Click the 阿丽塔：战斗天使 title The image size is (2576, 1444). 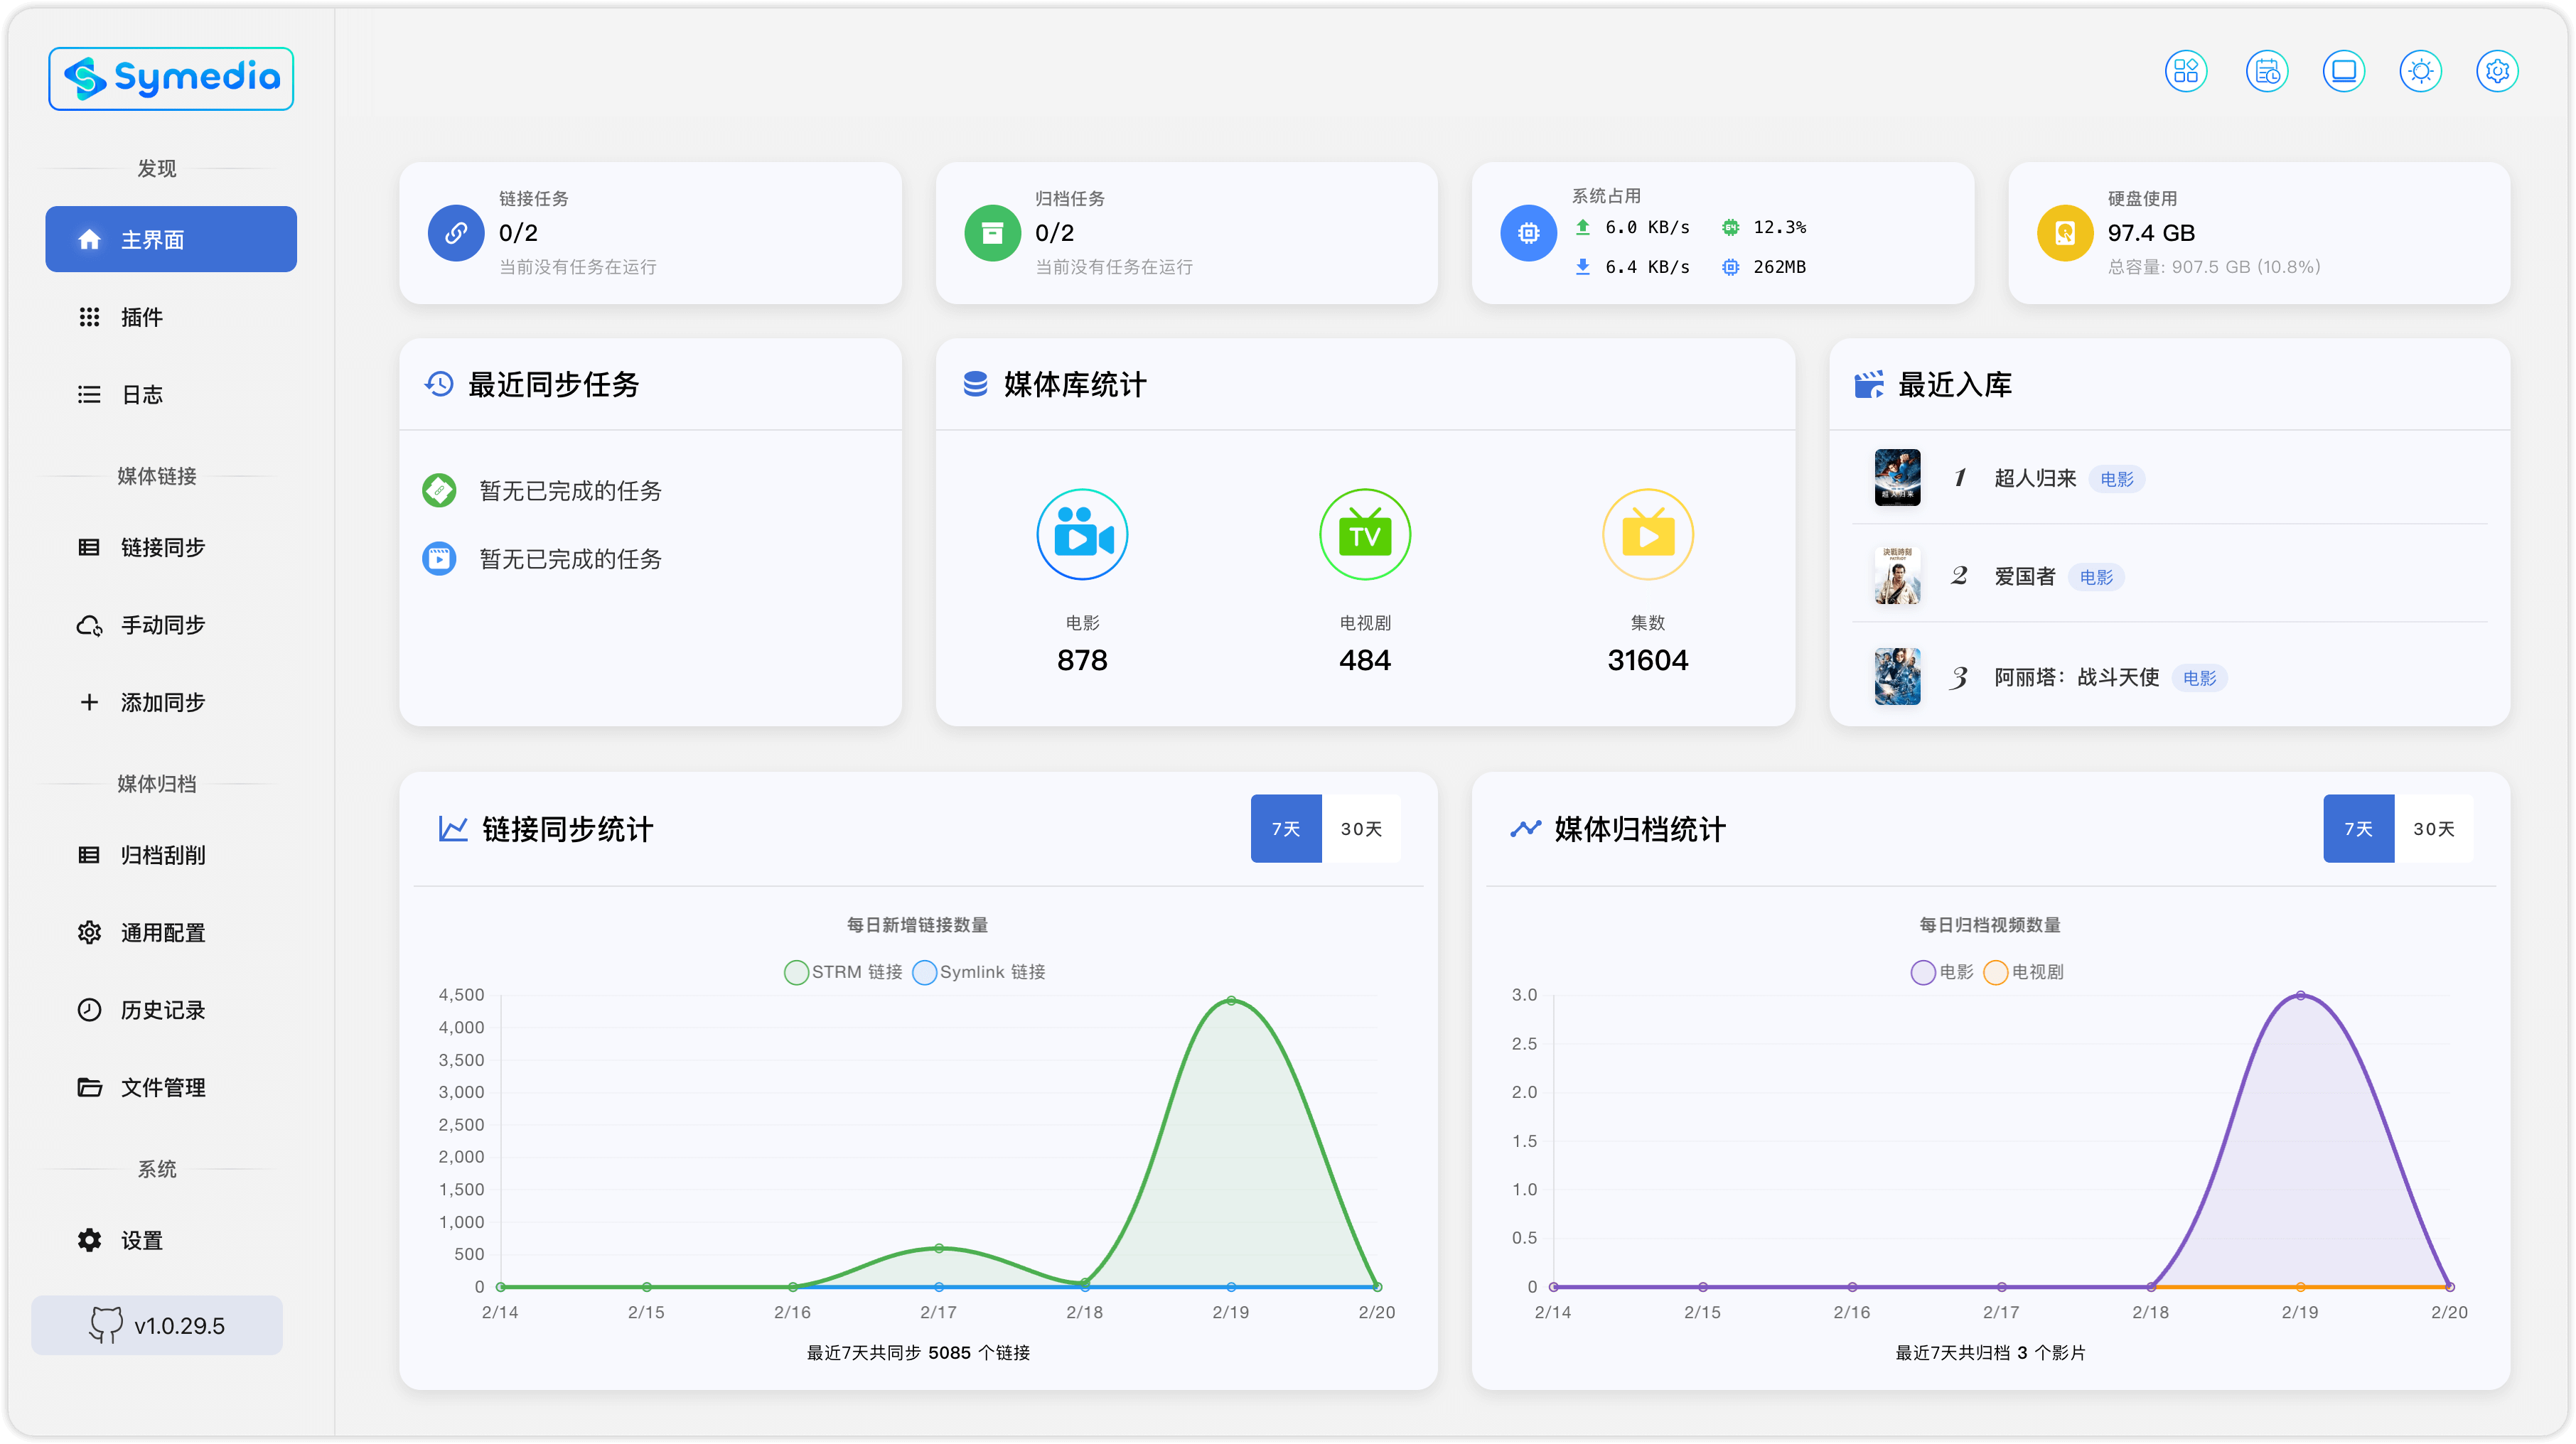pos(2076,677)
